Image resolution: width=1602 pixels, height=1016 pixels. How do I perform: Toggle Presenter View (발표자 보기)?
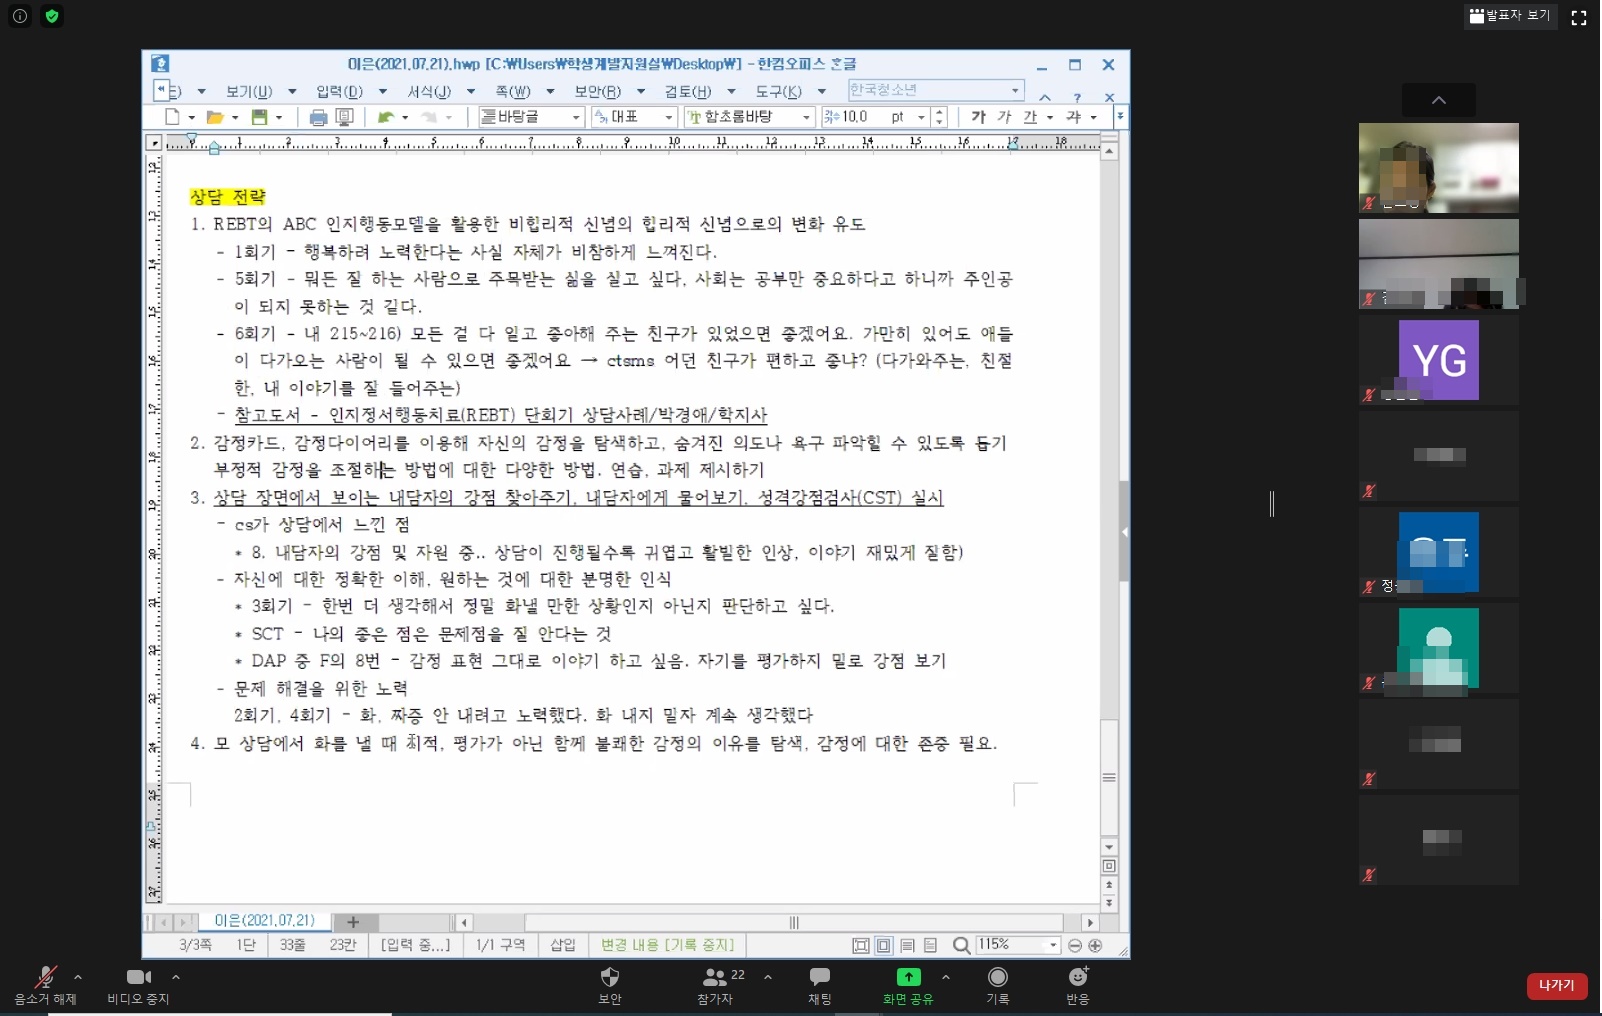click(1510, 16)
